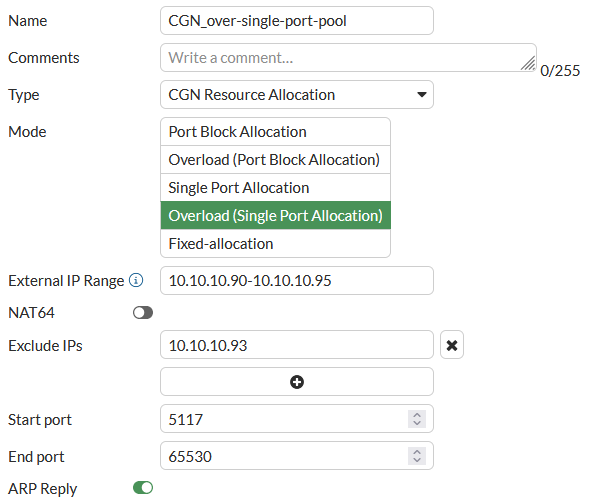Click End port stepper arrows
This screenshot has height=503, width=602.
[417, 457]
